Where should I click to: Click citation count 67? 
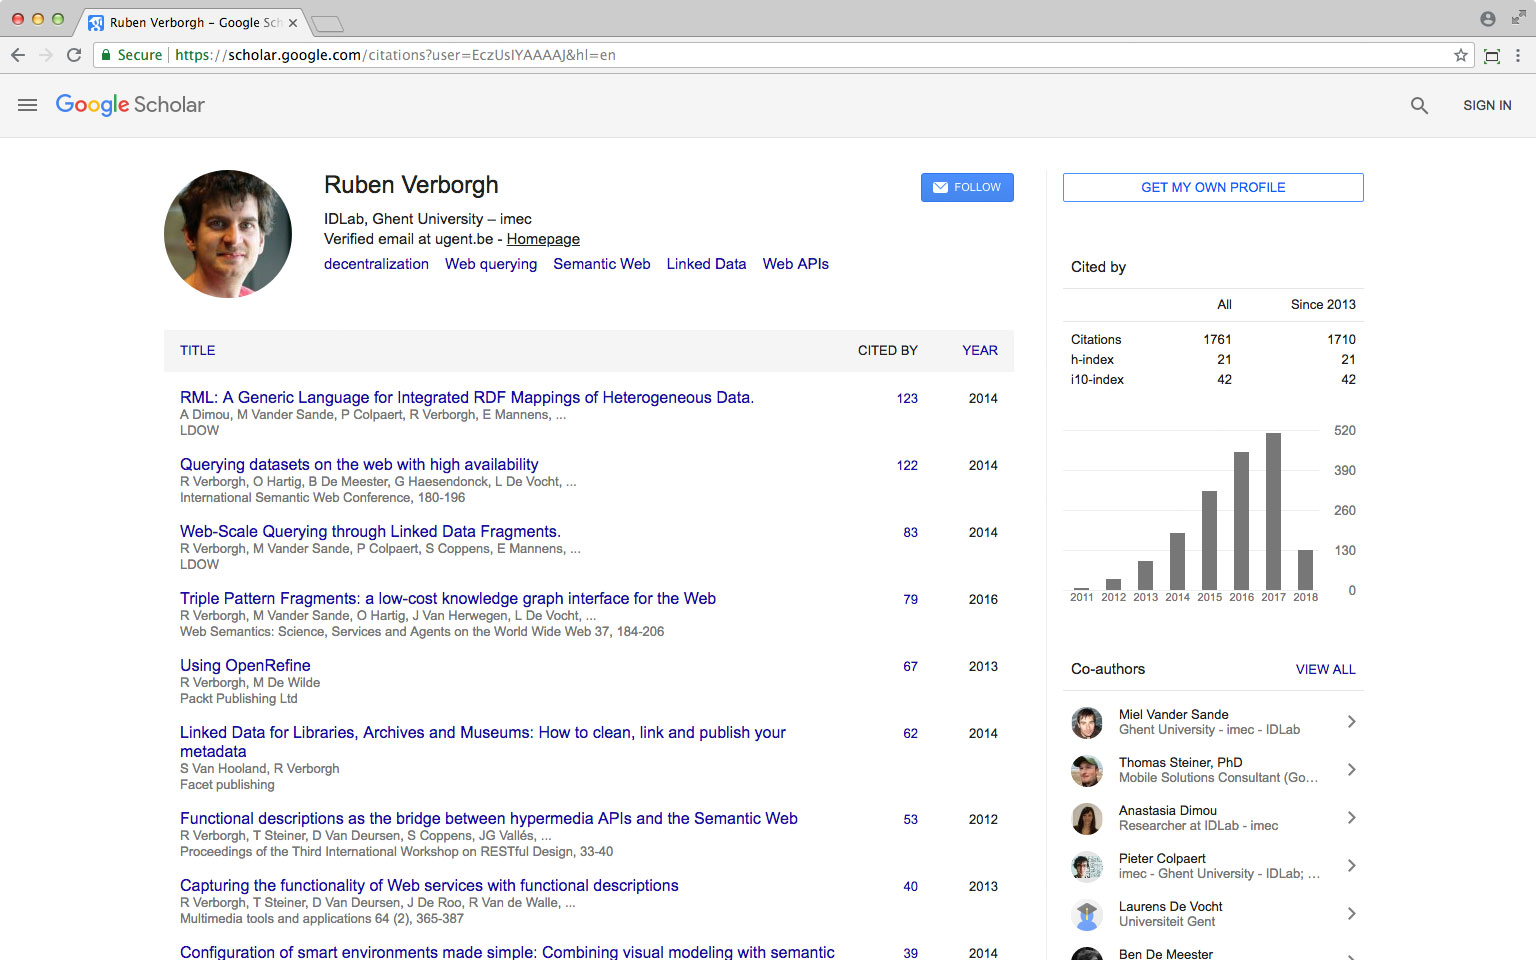point(910,666)
